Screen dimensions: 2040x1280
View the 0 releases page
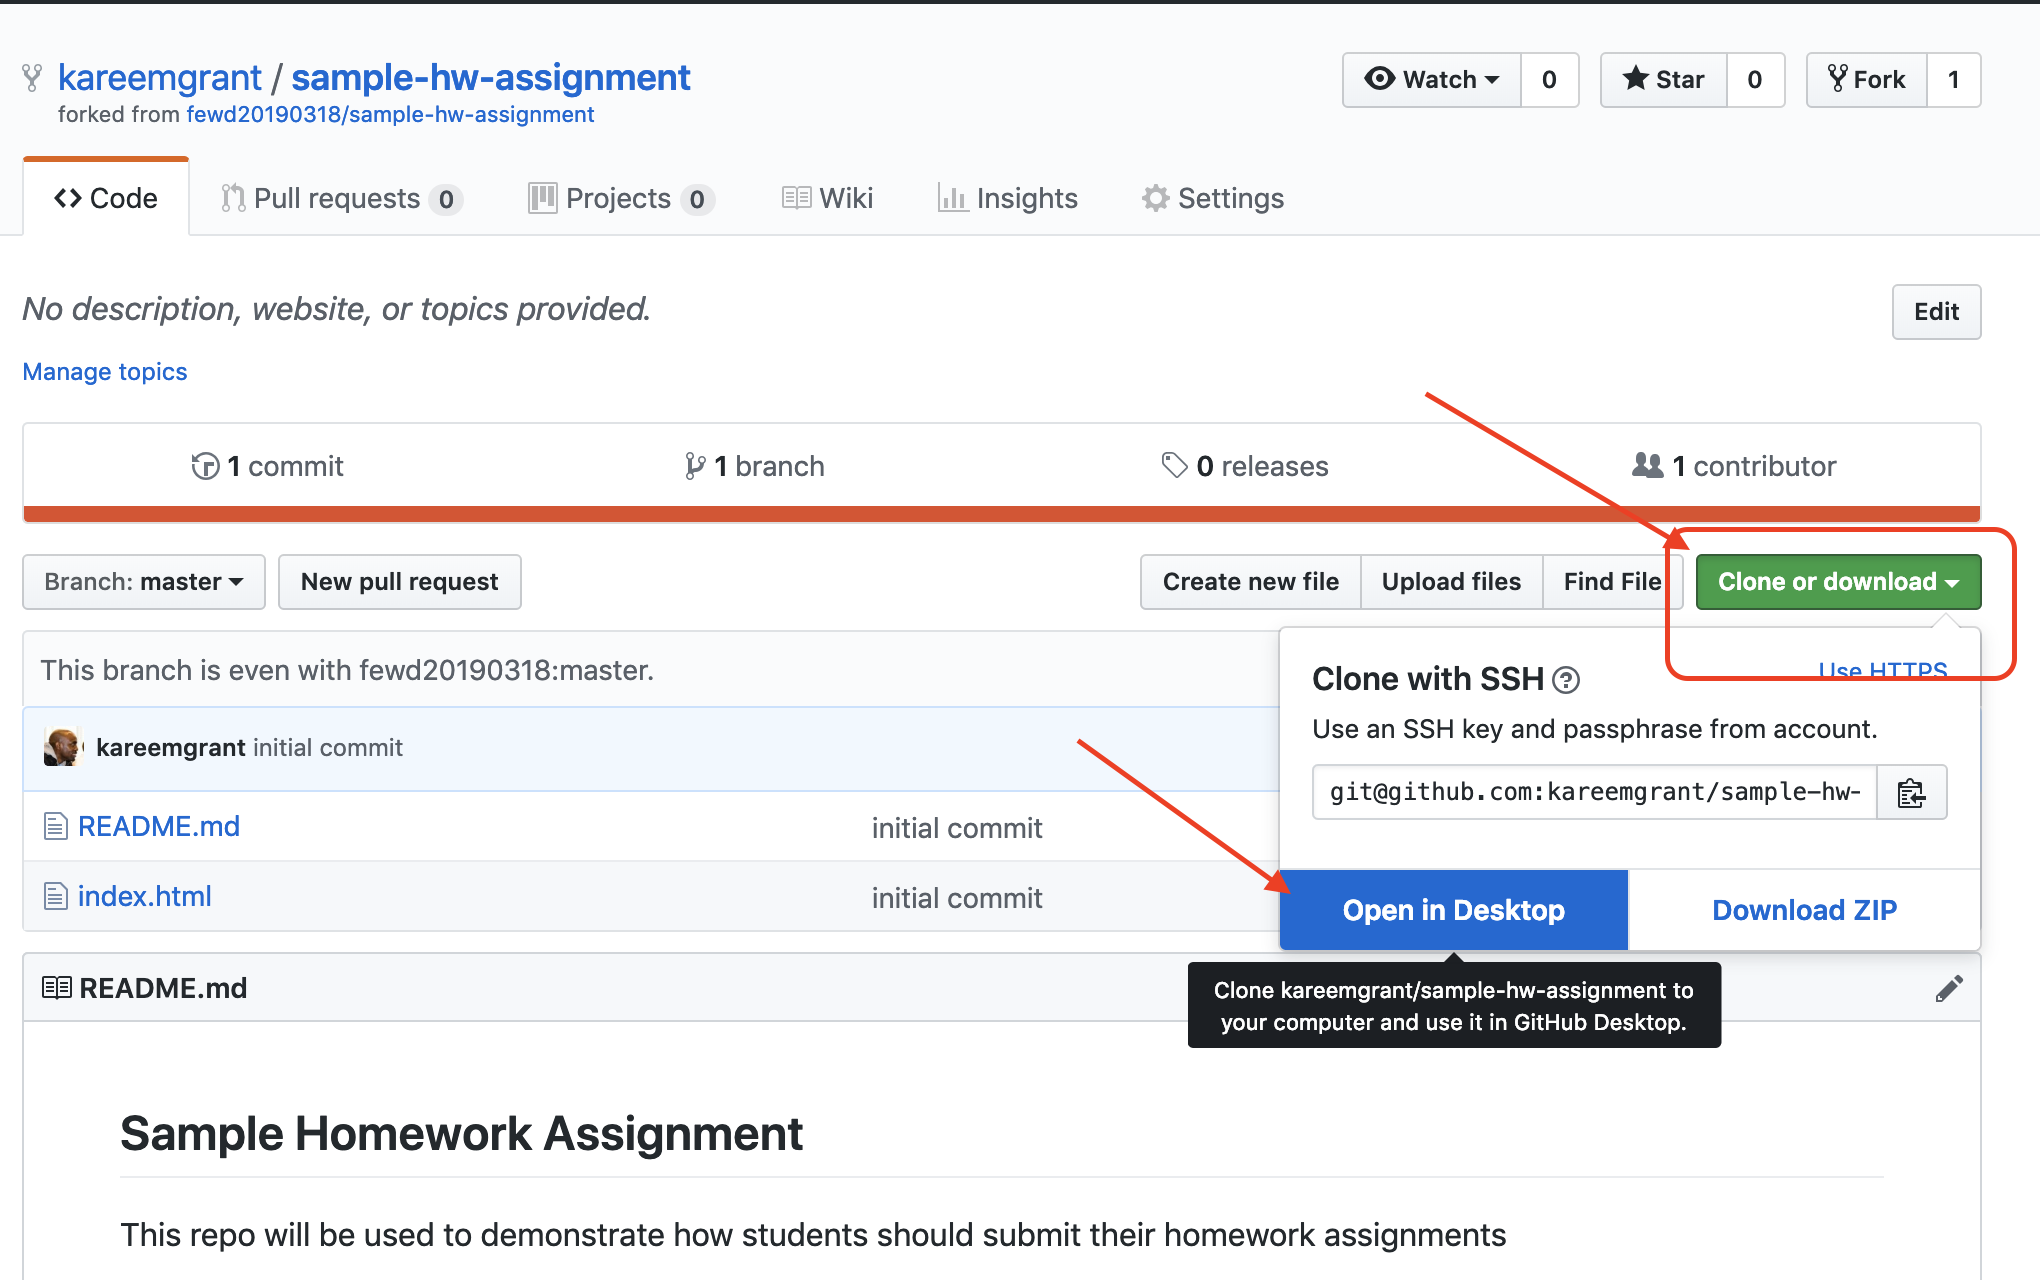point(1244,466)
